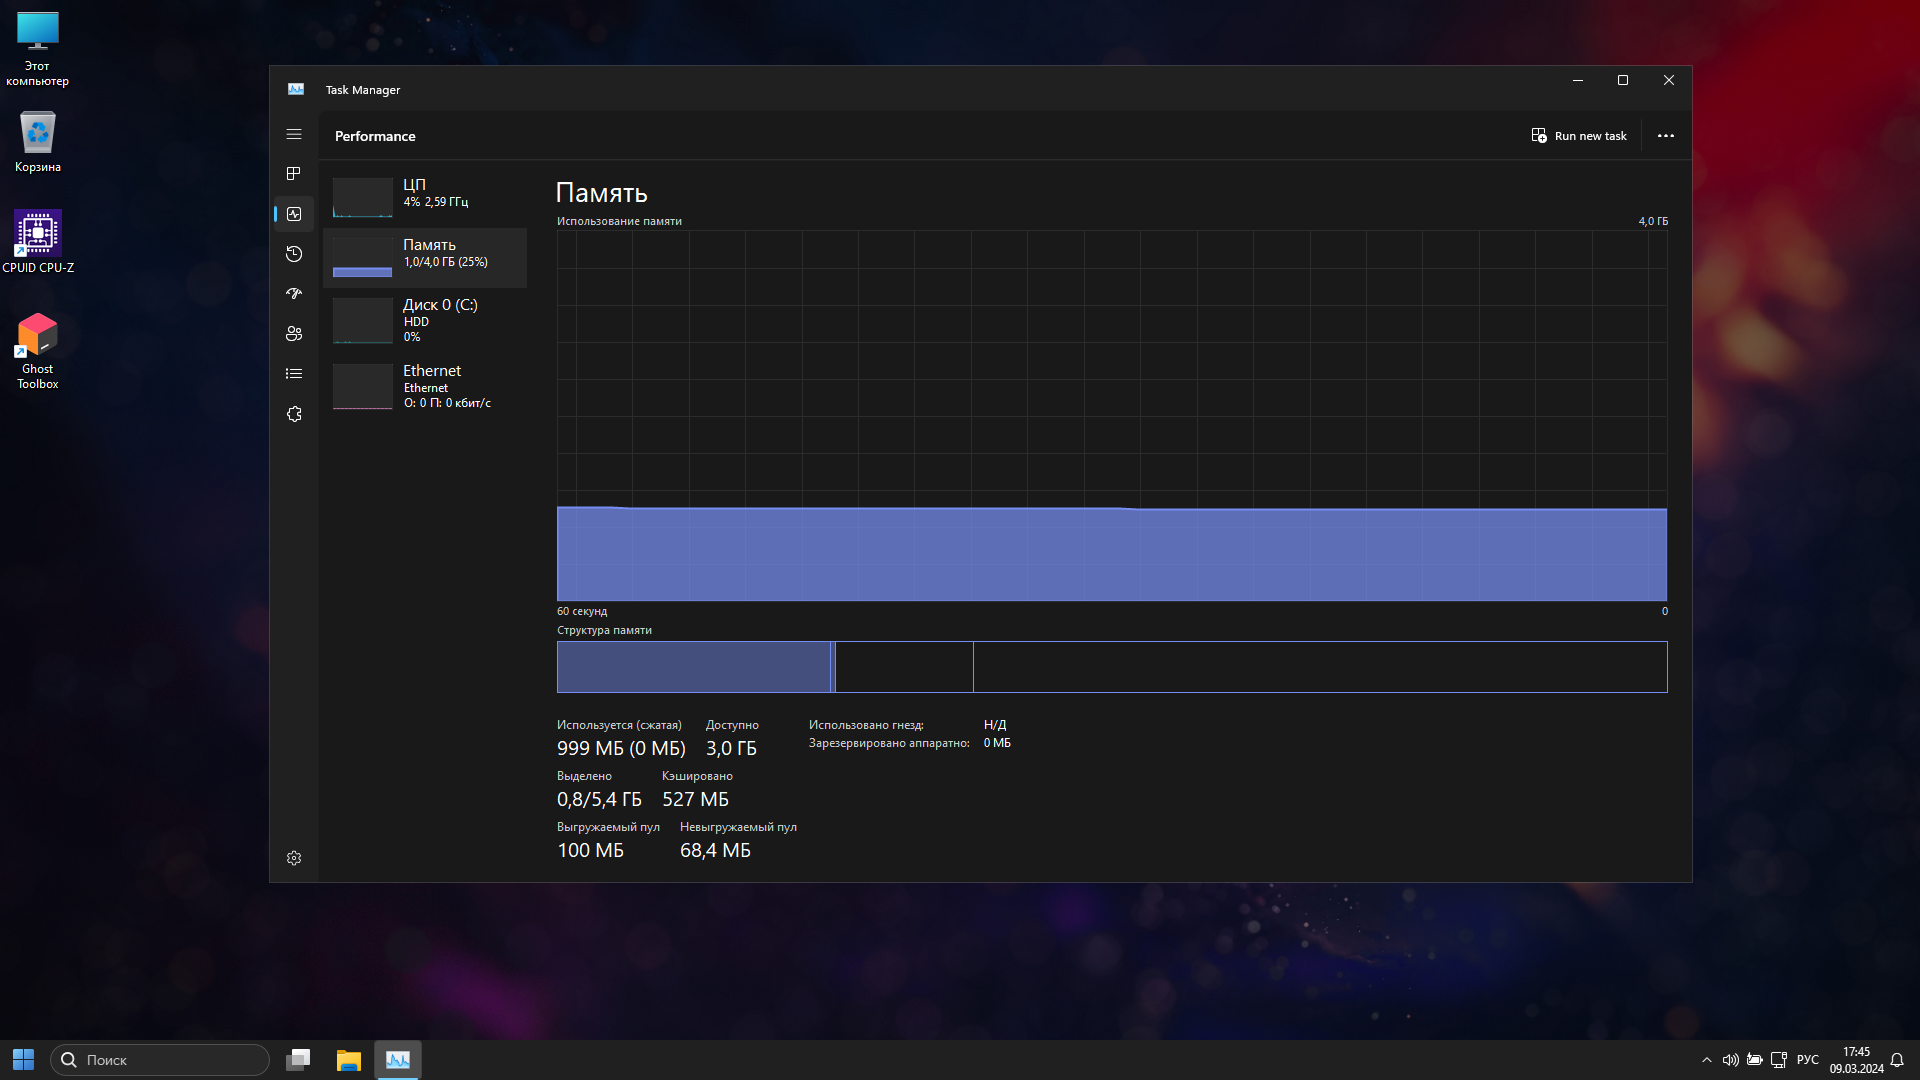Open the three-dot more options menu
The width and height of the screenshot is (1920, 1080).
point(1665,136)
